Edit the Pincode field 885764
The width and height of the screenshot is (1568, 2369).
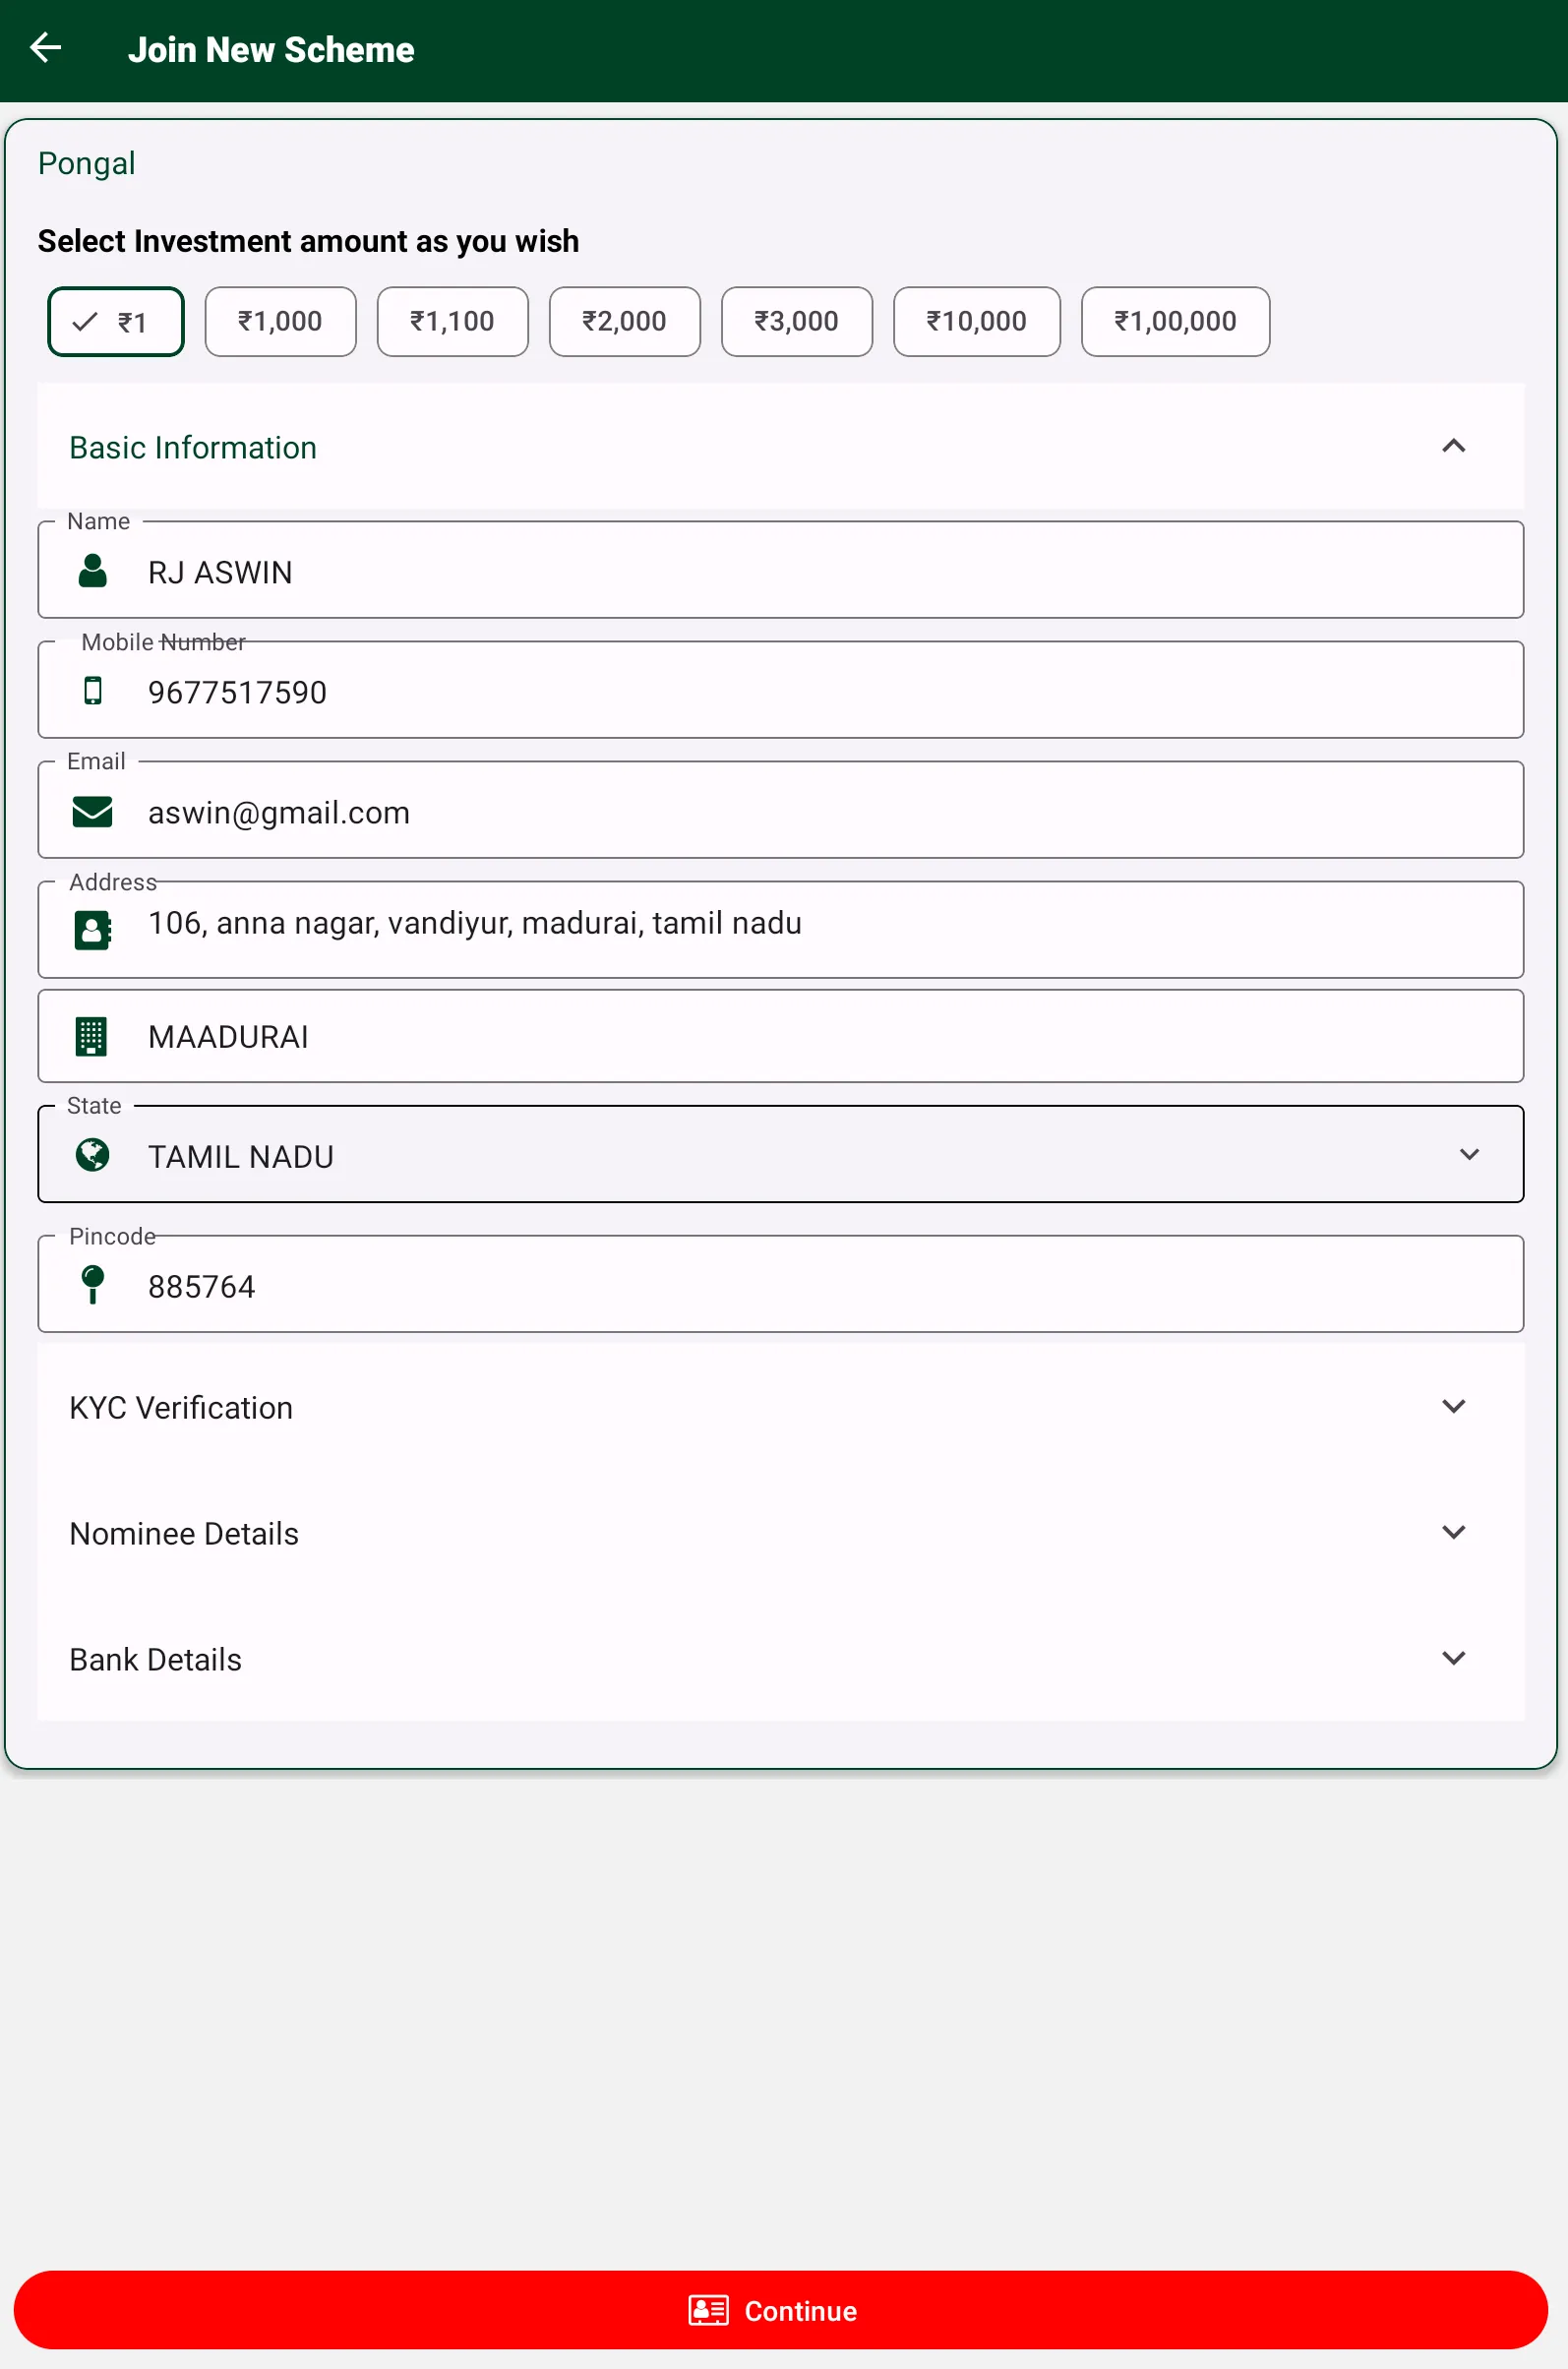coord(780,1284)
